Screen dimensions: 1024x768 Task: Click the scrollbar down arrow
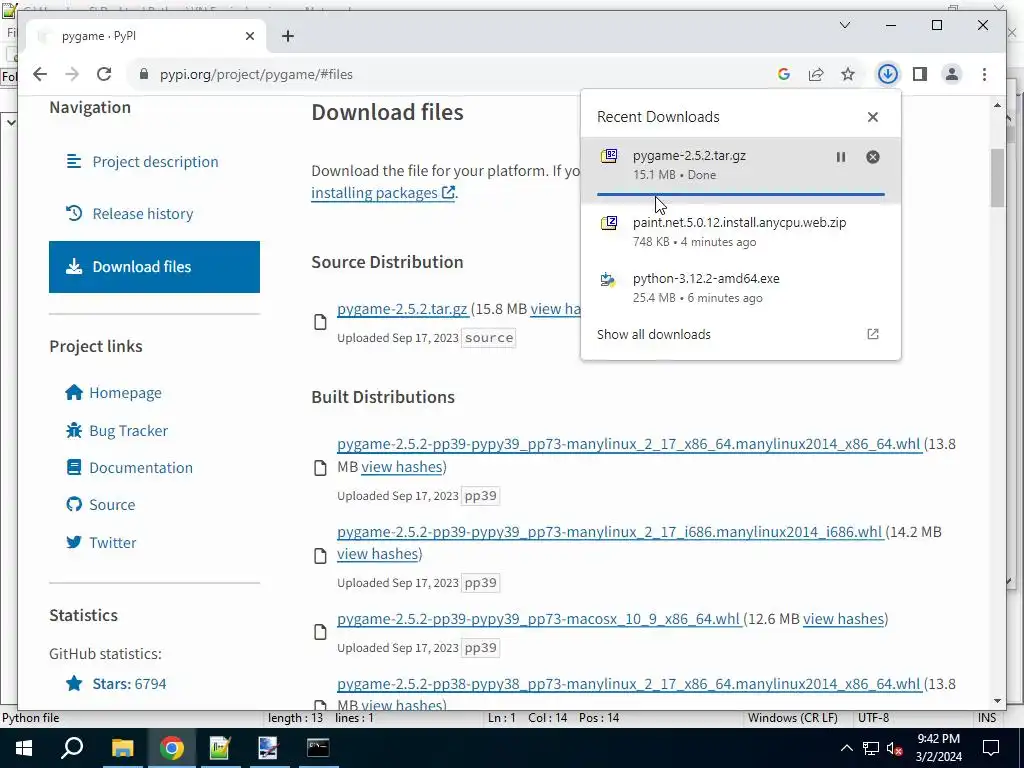pyautogui.click(x=997, y=701)
